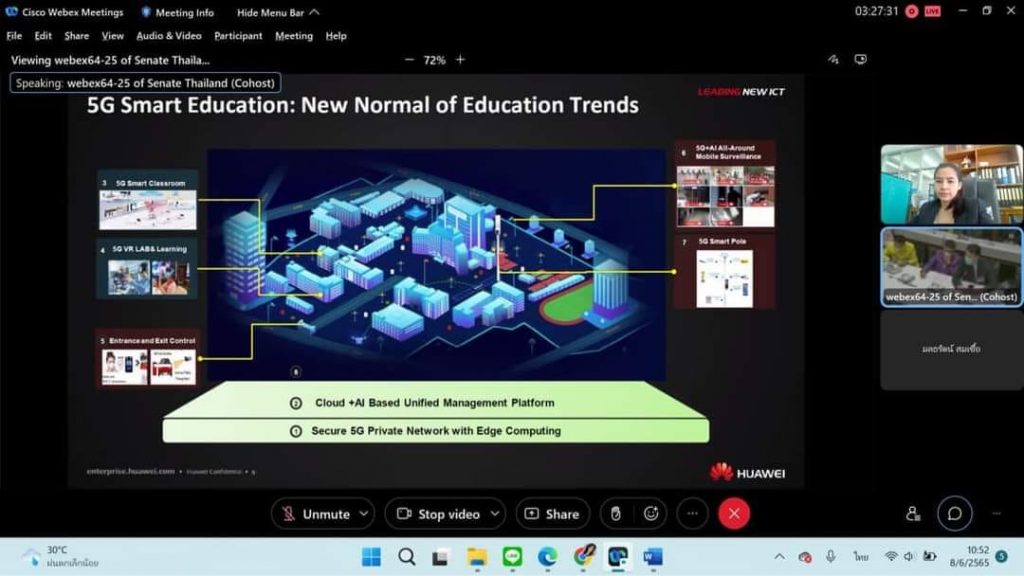Open taskbar Search icon
Viewport: 1024px width, 576px height.
407,557
